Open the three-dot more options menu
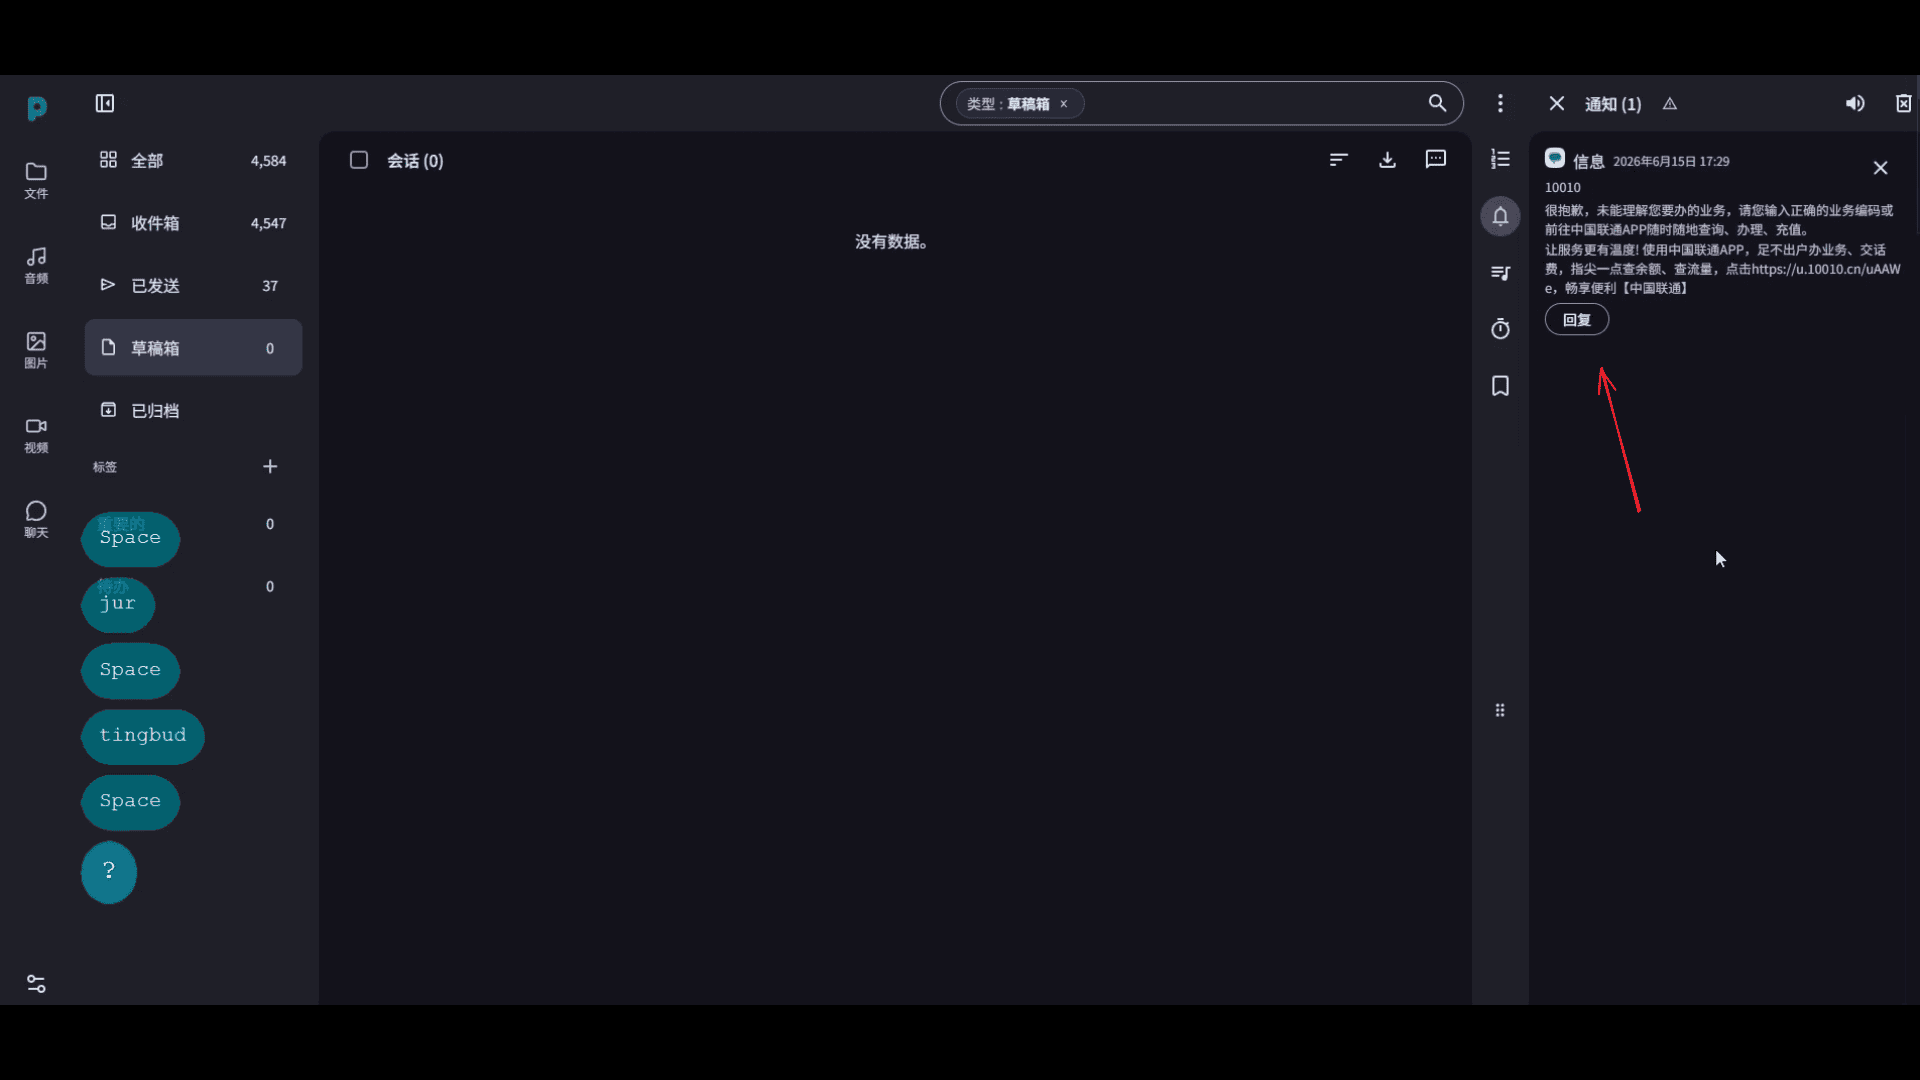 click(x=1500, y=103)
